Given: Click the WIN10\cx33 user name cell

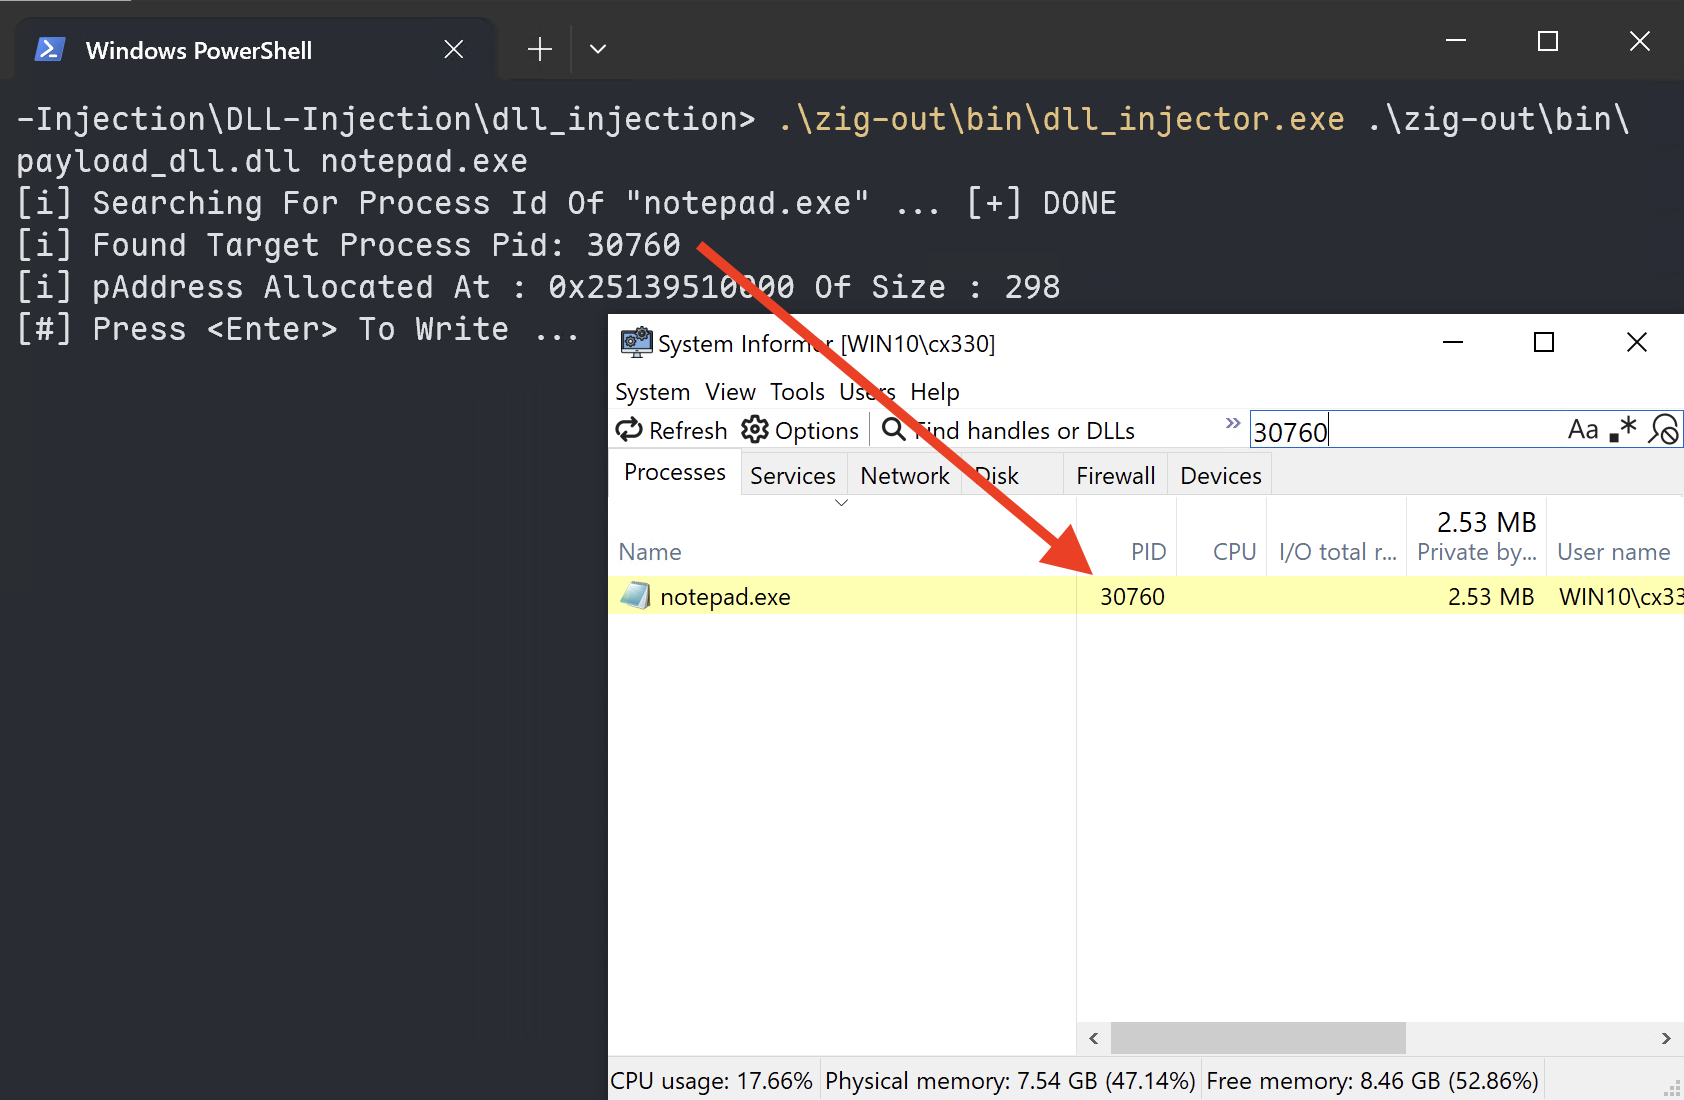Looking at the screenshot, I should click(1621, 597).
